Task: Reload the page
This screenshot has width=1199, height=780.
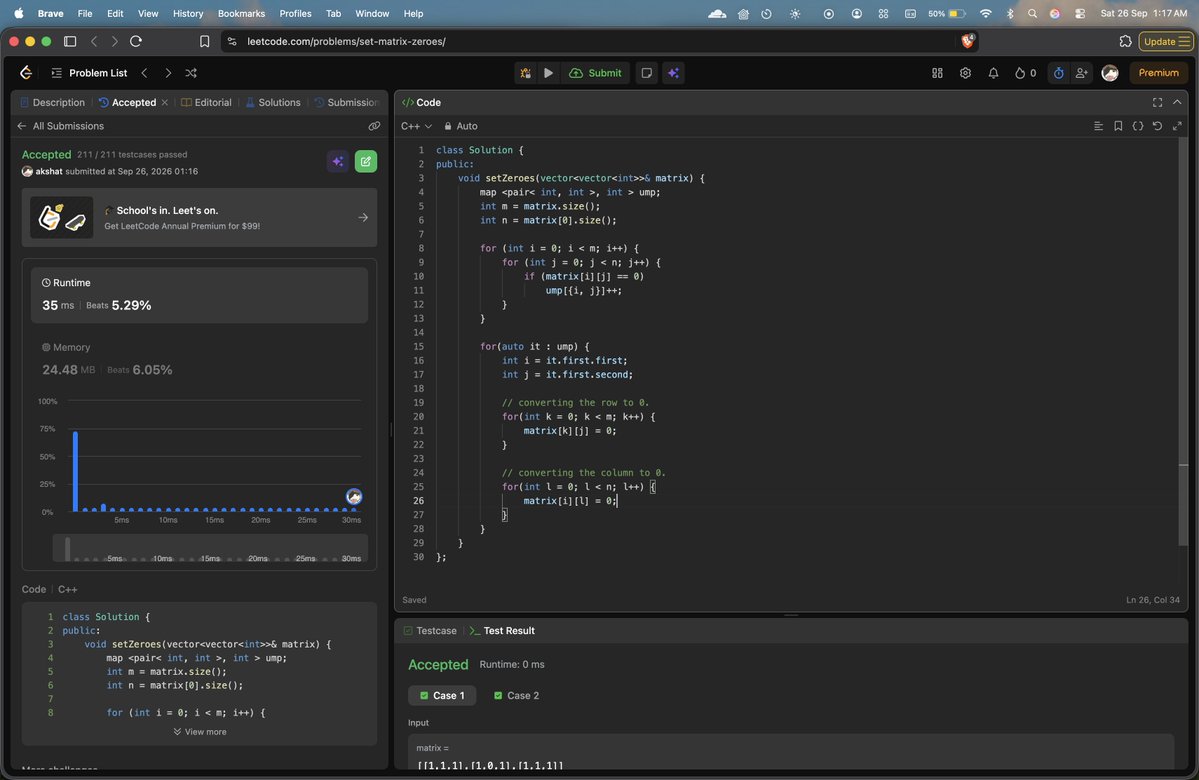Action: click(136, 41)
